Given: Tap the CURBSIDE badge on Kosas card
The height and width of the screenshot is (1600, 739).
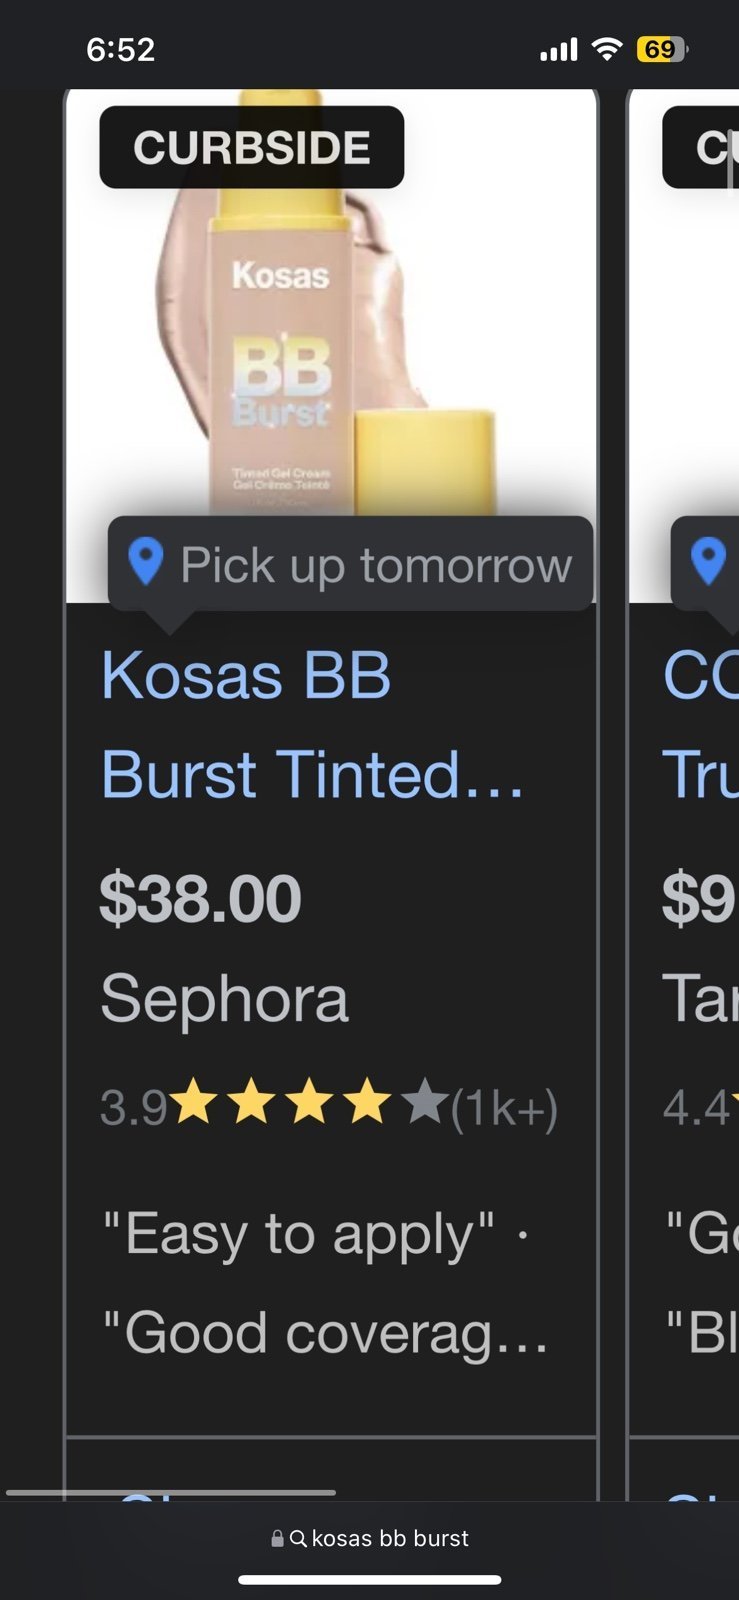Looking at the screenshot, I should pos(252,147).
